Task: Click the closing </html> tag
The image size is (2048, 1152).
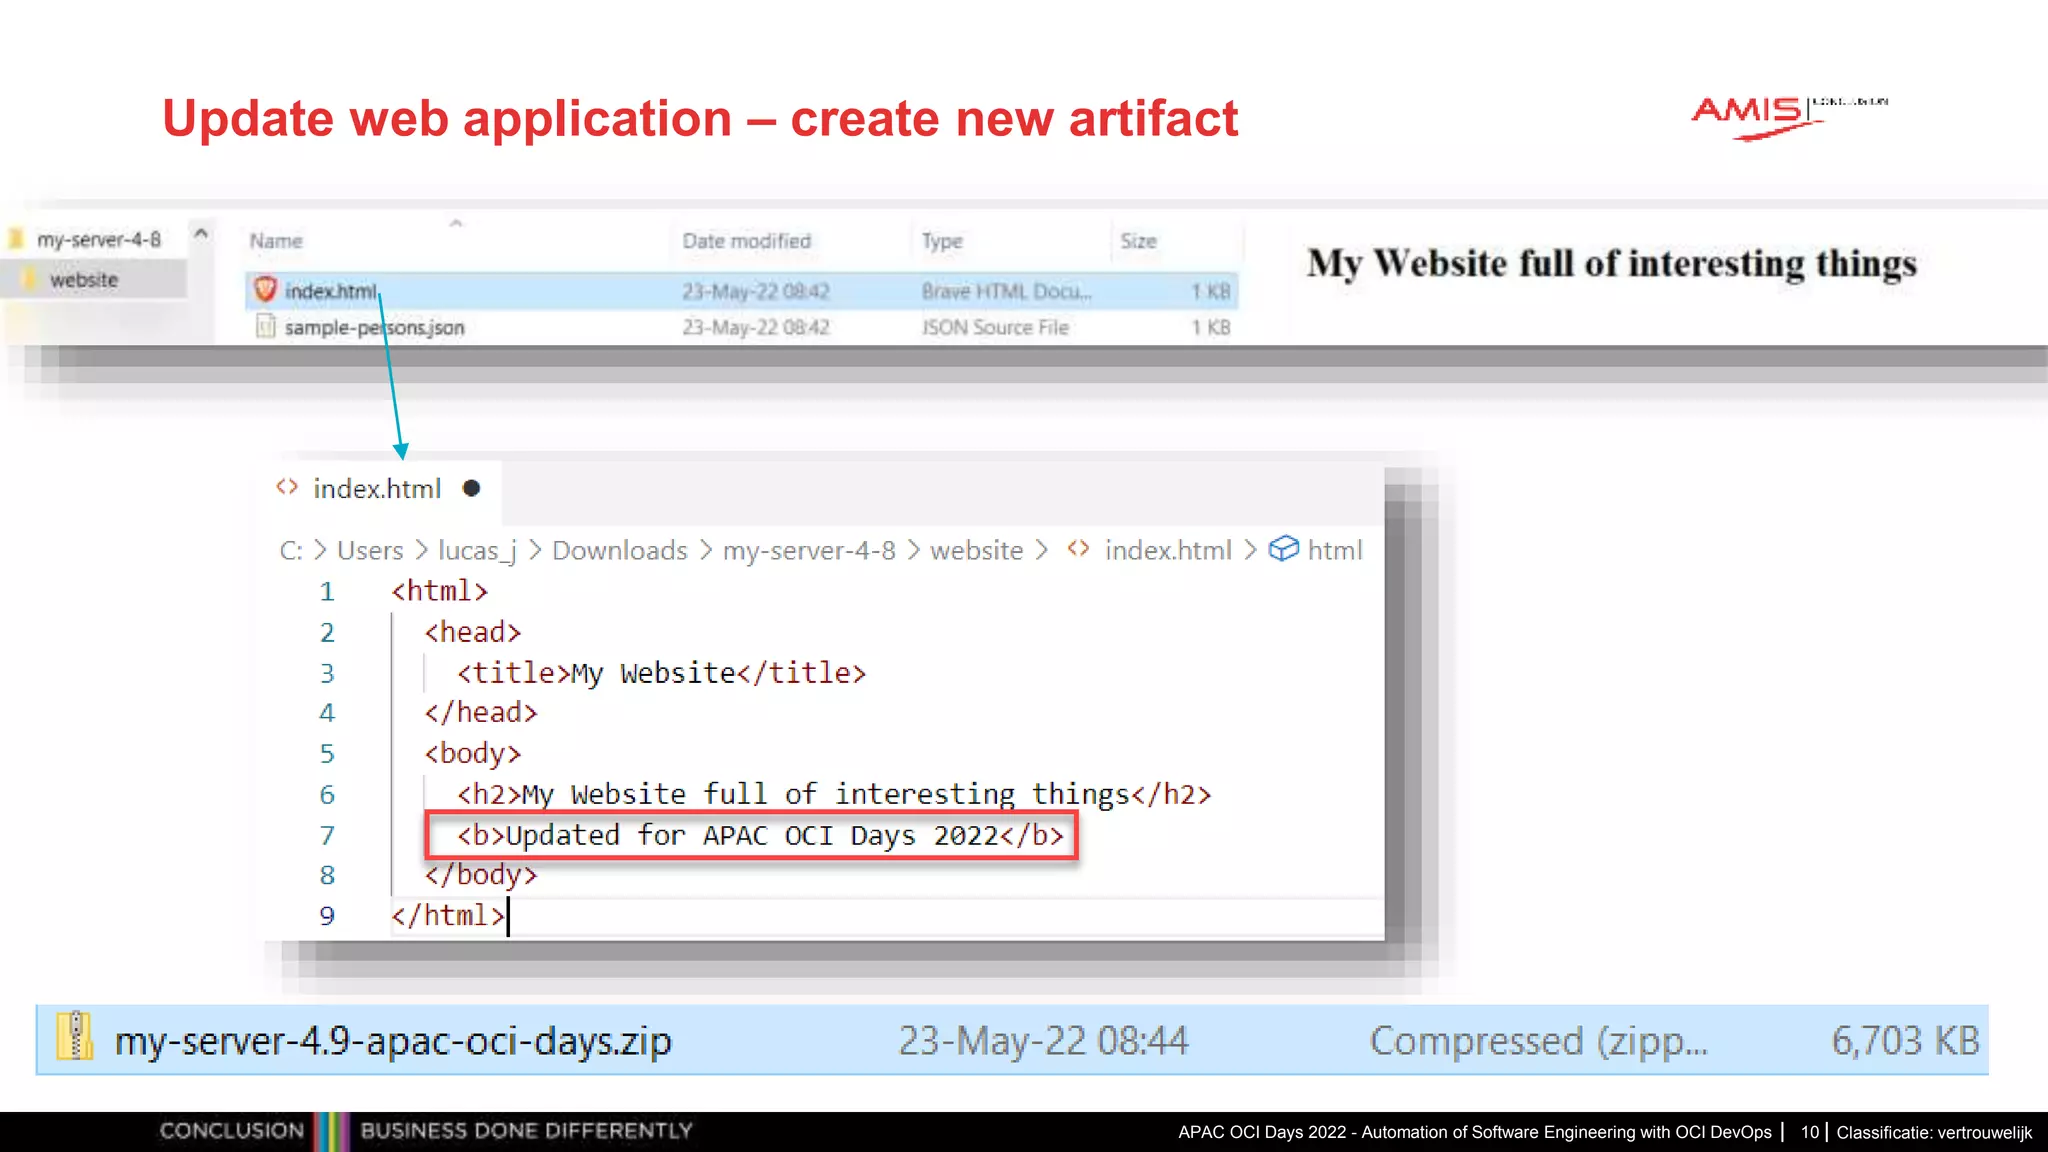Action: click(448, 916)
